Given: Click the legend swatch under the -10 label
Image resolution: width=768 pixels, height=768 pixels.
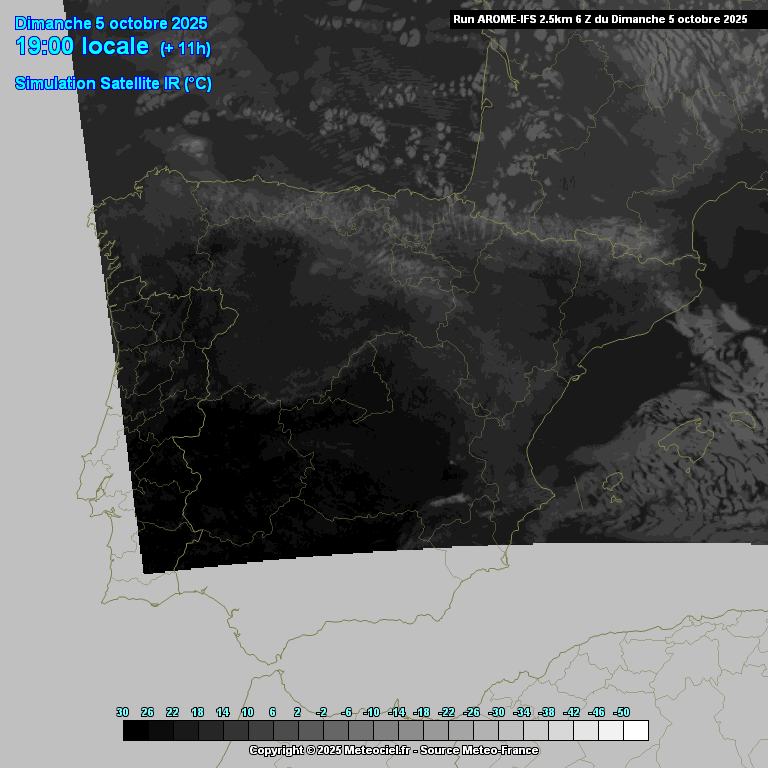Looking at the screenshot, I should (x=385, y=731).
